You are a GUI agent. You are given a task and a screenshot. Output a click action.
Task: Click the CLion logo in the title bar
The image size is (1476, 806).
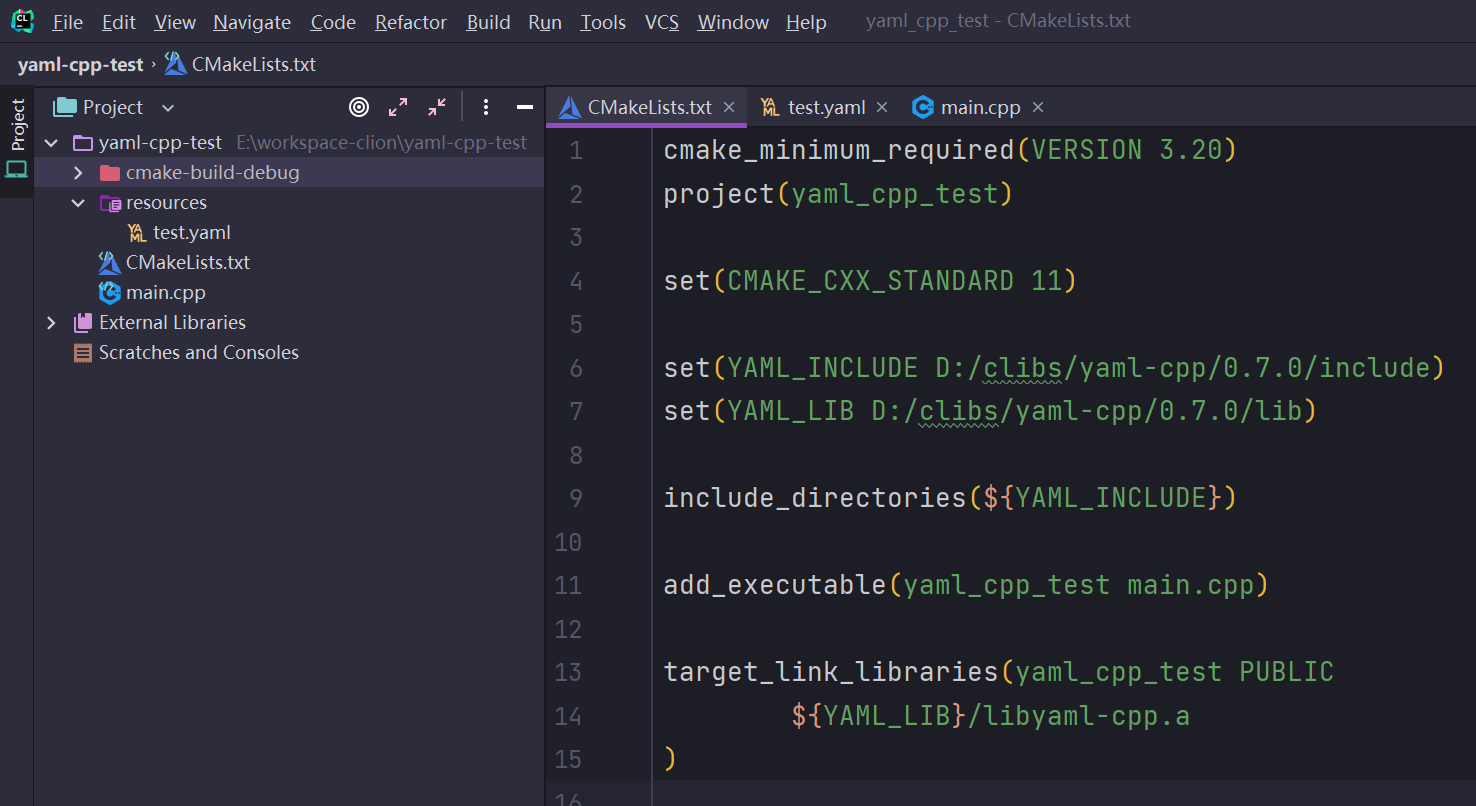click(21, 21)
